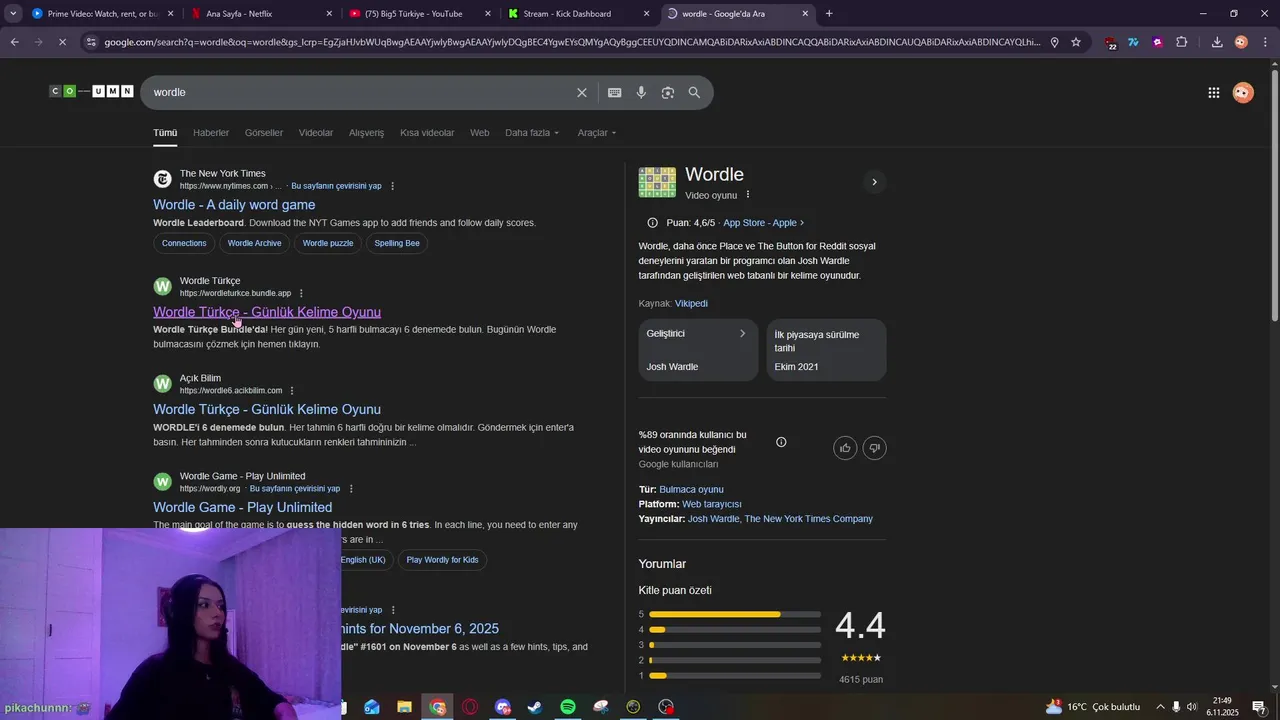Open The New York Times Company link
Viewport: 1280px width, 720px height.
[x=809, y=519]
